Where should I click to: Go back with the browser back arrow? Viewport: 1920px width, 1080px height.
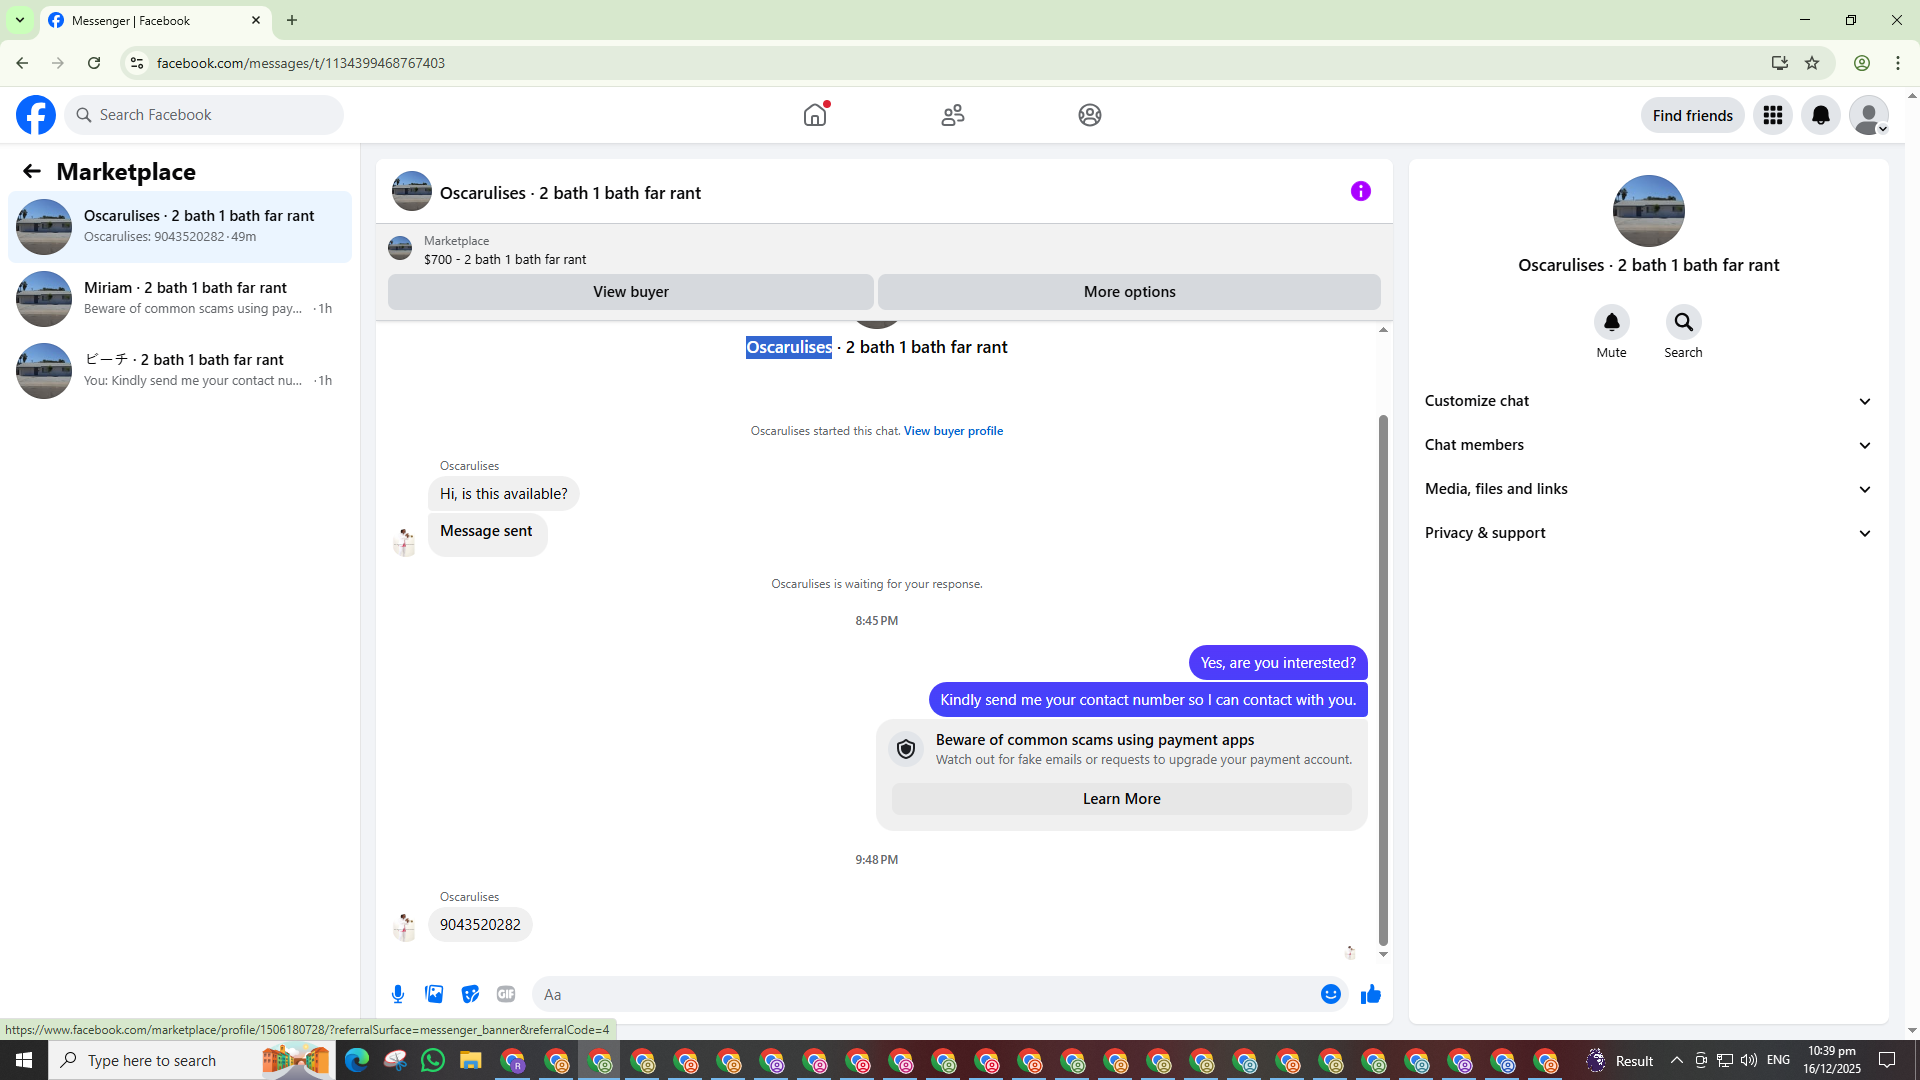click(x=22, y=63)
